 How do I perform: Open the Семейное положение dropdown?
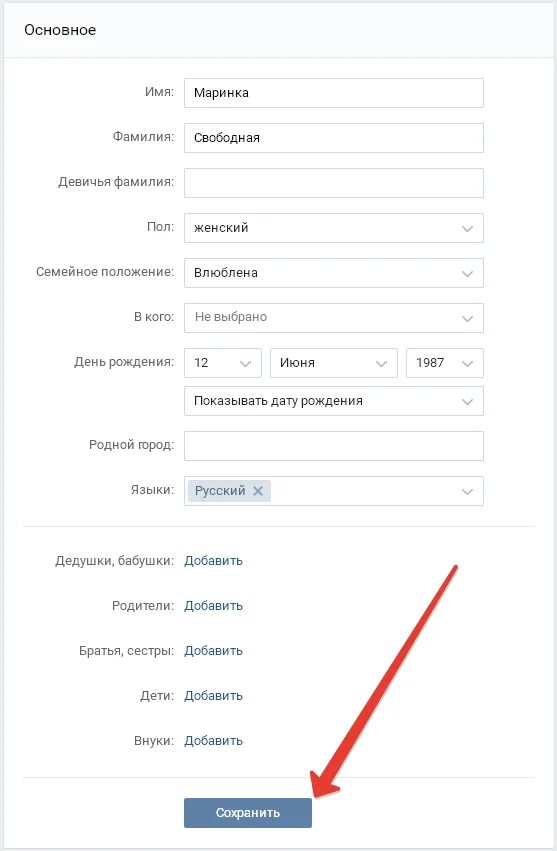tap(333, 273)
